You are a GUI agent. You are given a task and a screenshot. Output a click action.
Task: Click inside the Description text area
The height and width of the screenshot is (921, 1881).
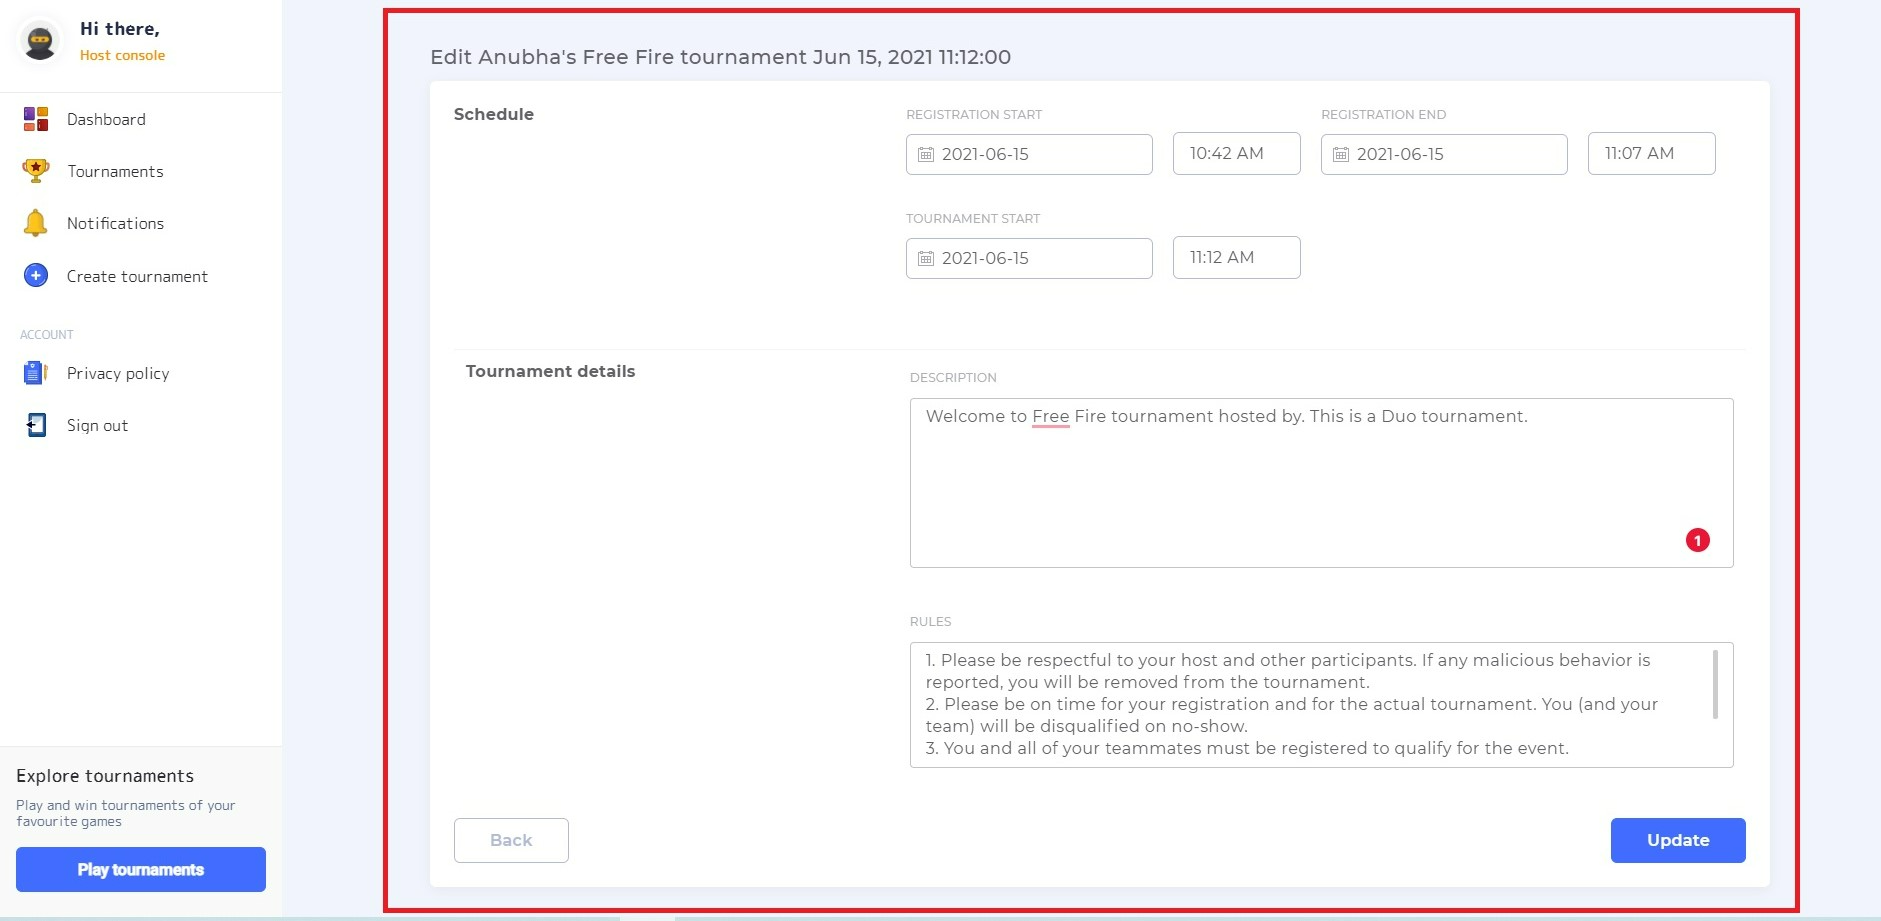(x=1322, y=483)
